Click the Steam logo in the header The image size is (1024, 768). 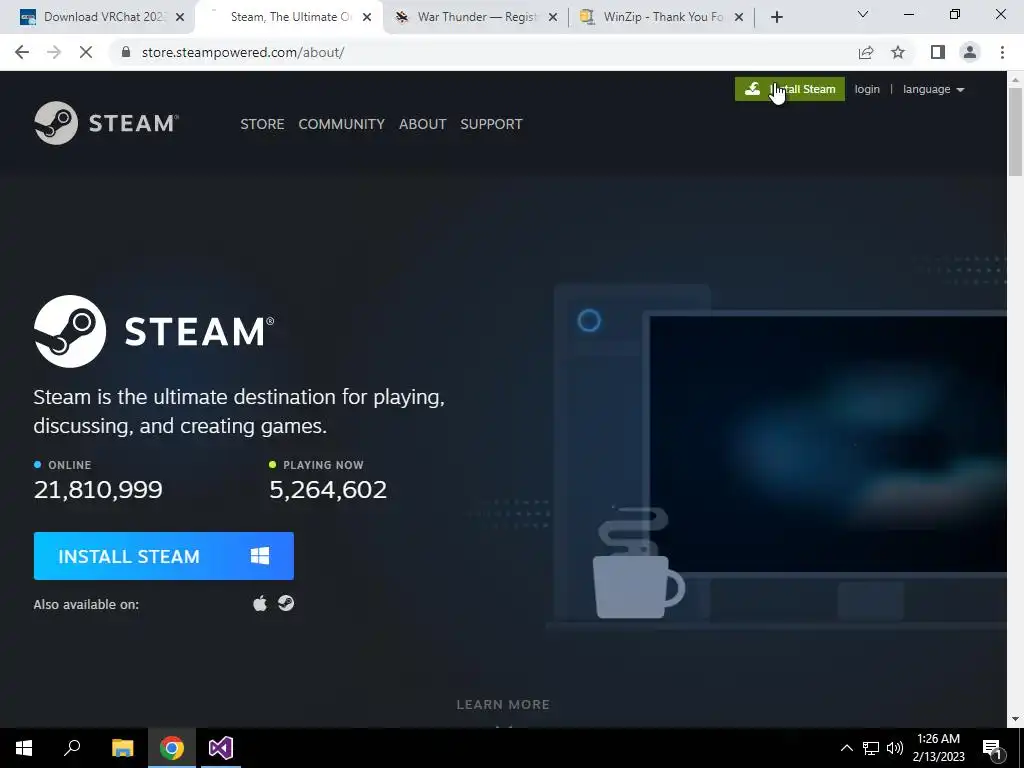[x=106, y=123]
